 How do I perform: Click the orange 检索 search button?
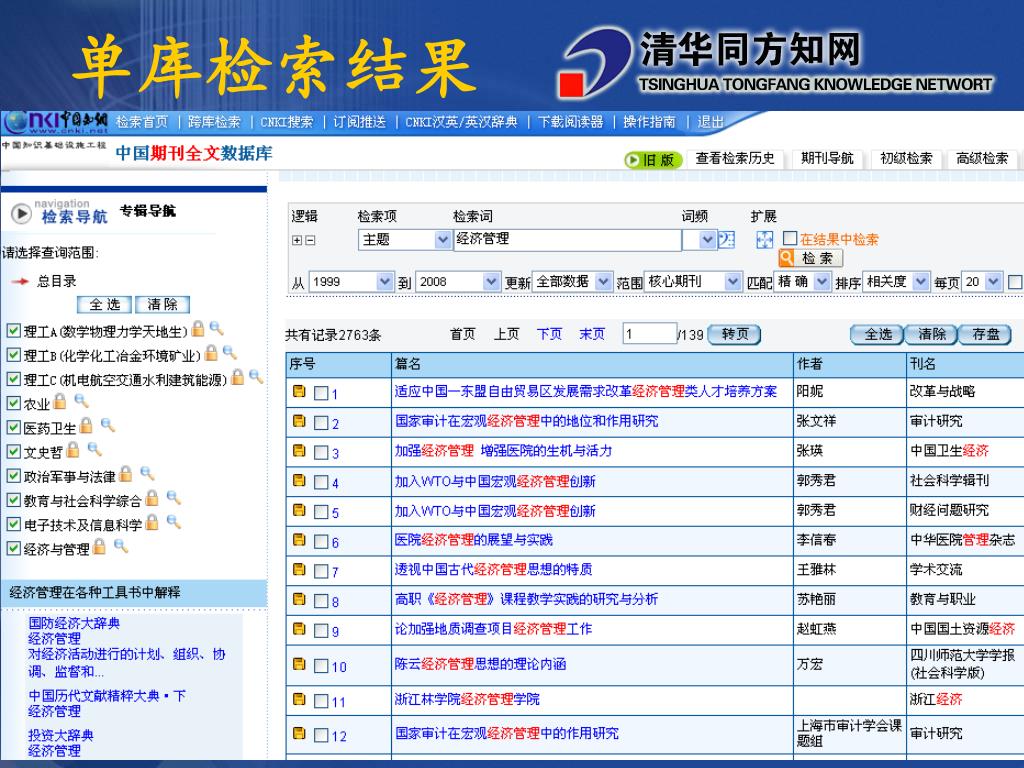[x=810, y=259]
